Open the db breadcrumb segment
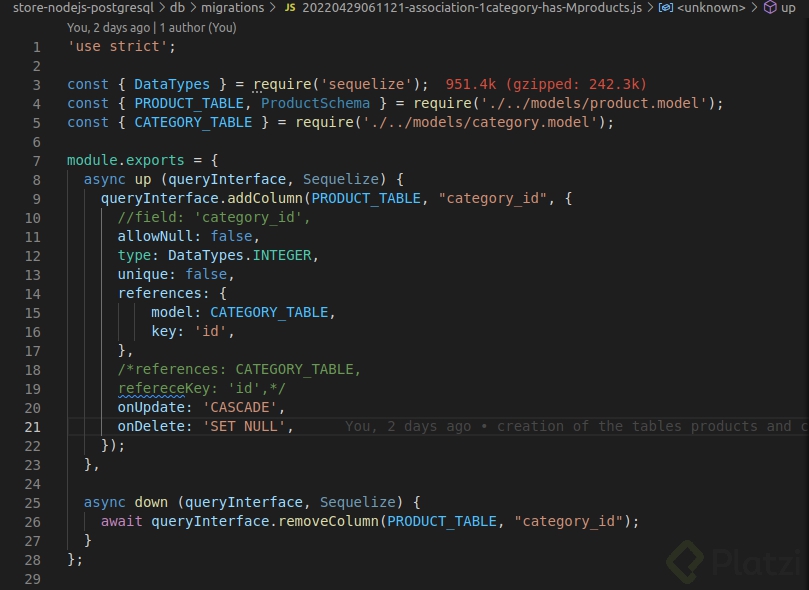809x590 pixels. point(177,8)
